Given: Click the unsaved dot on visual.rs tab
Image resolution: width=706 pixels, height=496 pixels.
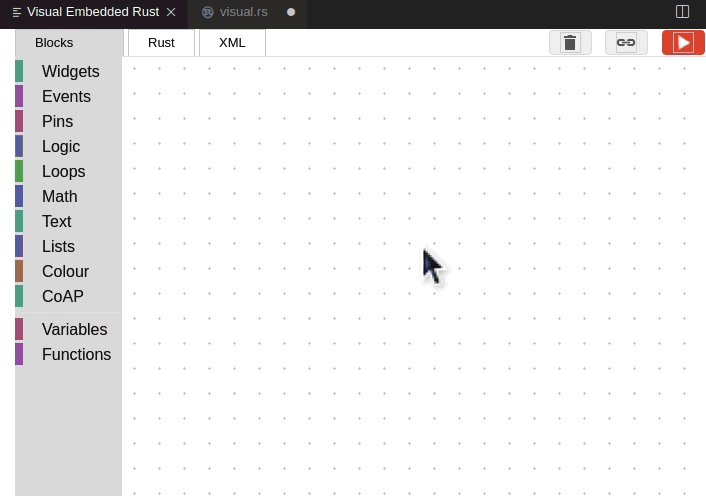Looking at the screenshot, I should pyautogui.click(x=291, y=12).
